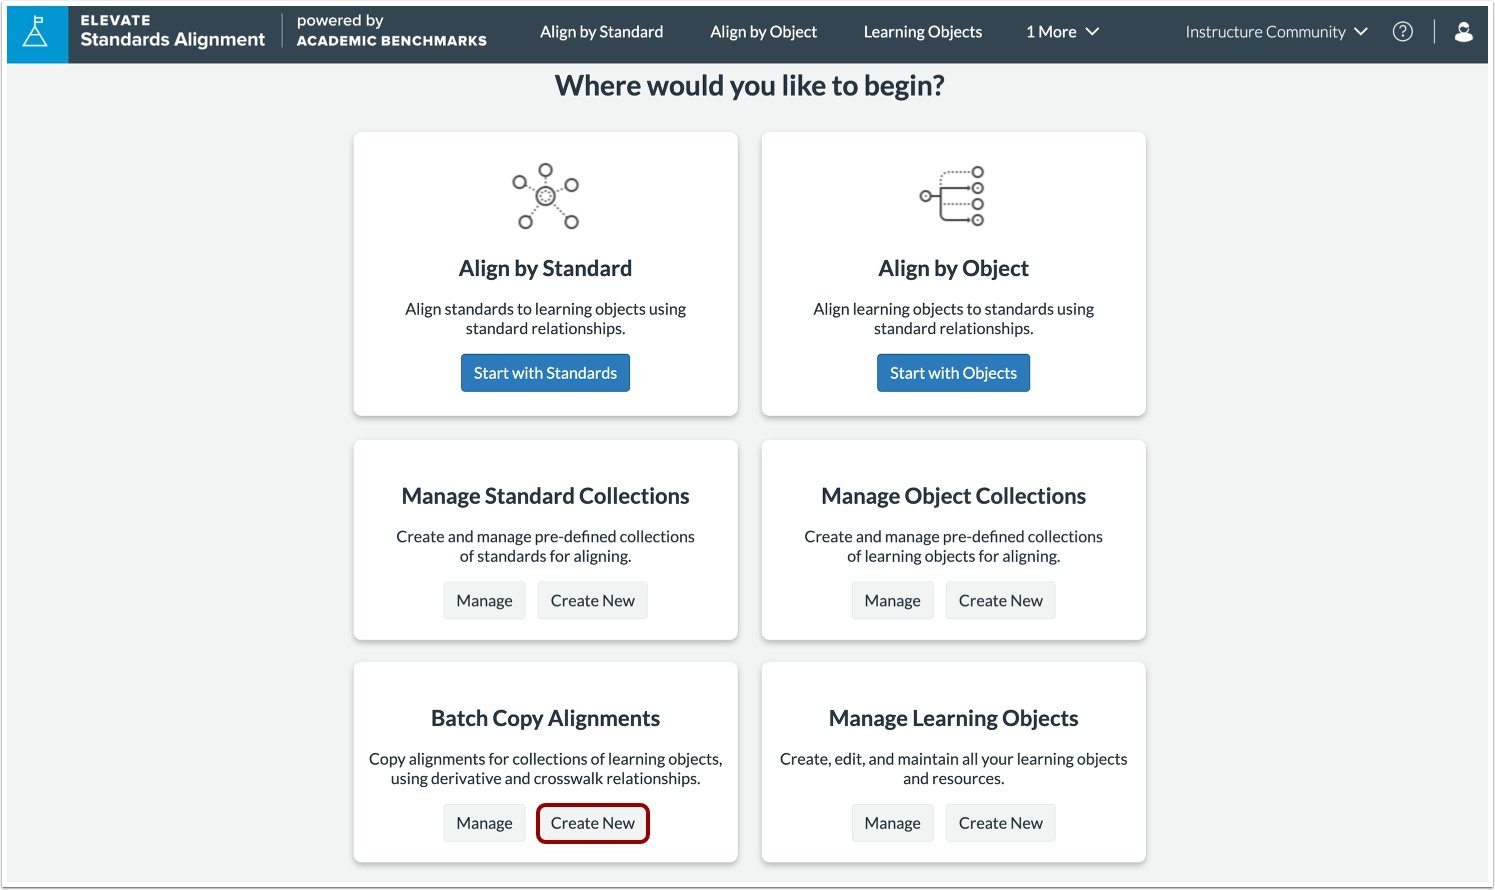Select the Align by Standard menu item
Image resolution: width=1495 pixels, height=890 pixels.
tap(601, 31)
